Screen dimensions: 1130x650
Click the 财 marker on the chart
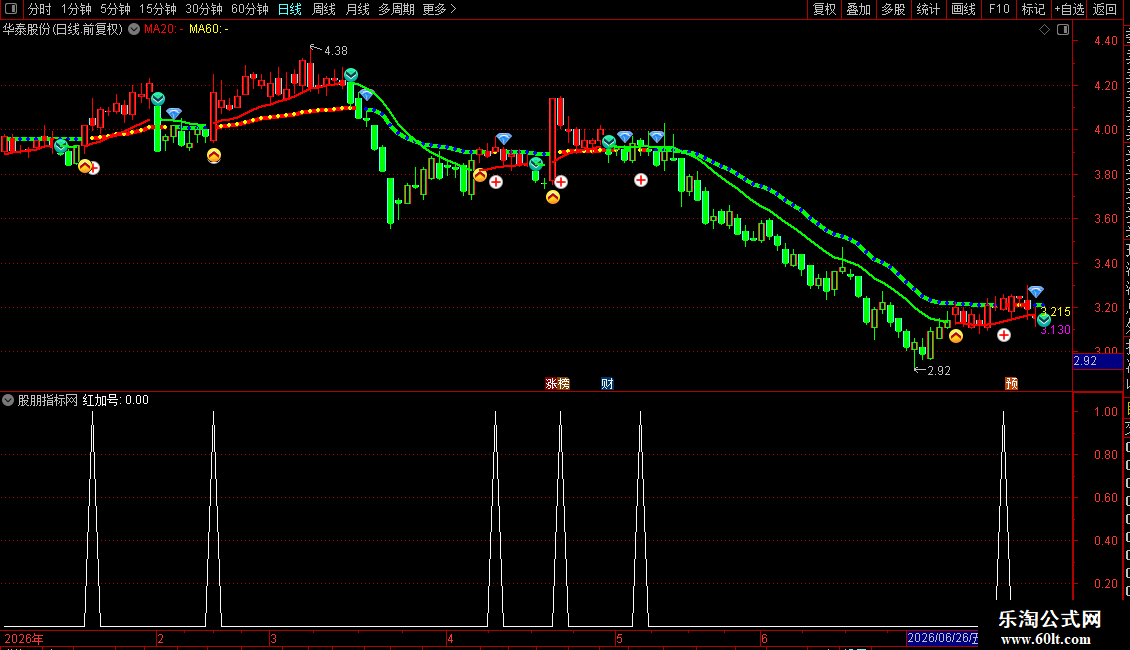(x=608, y=383)
